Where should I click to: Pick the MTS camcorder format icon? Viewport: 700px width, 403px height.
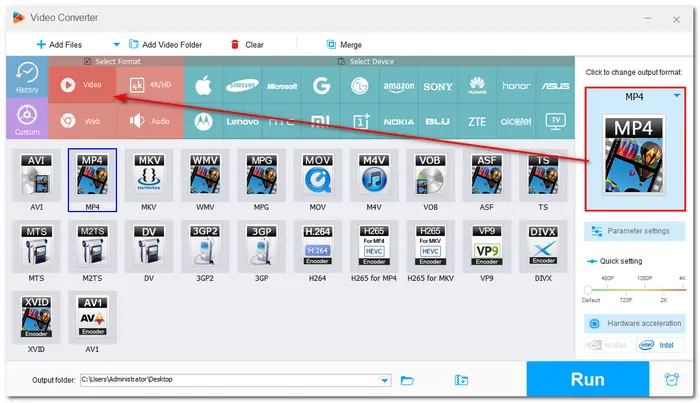(36, 246)
